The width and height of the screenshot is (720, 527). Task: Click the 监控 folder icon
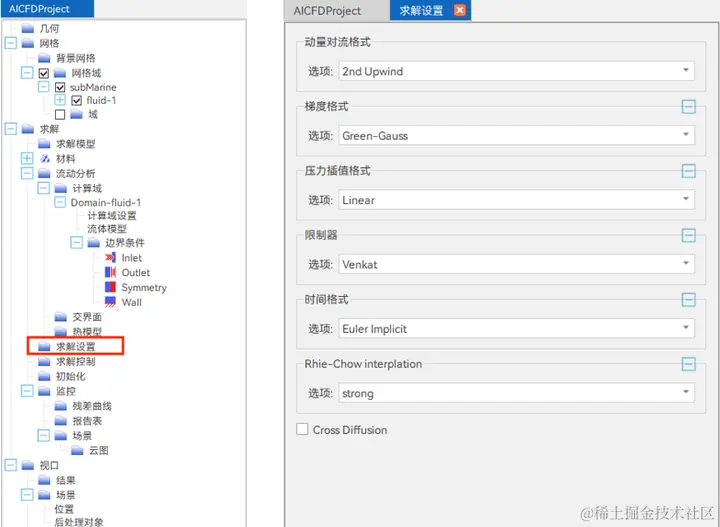point(44,391)
